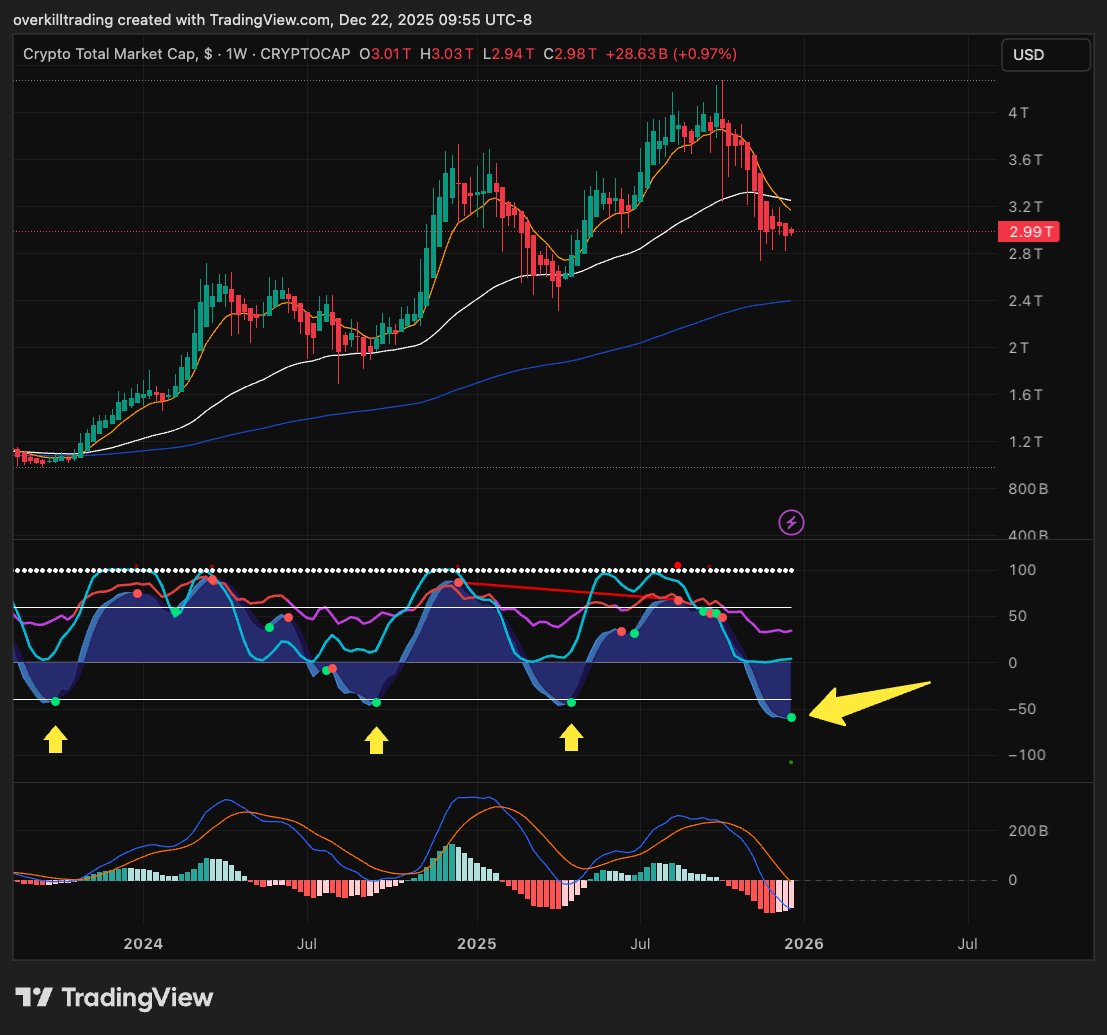Viewport: 1107px width, 1035px height.
Task: Click the oscillator 100 scale label
Action: click(x=1022, y=570)
